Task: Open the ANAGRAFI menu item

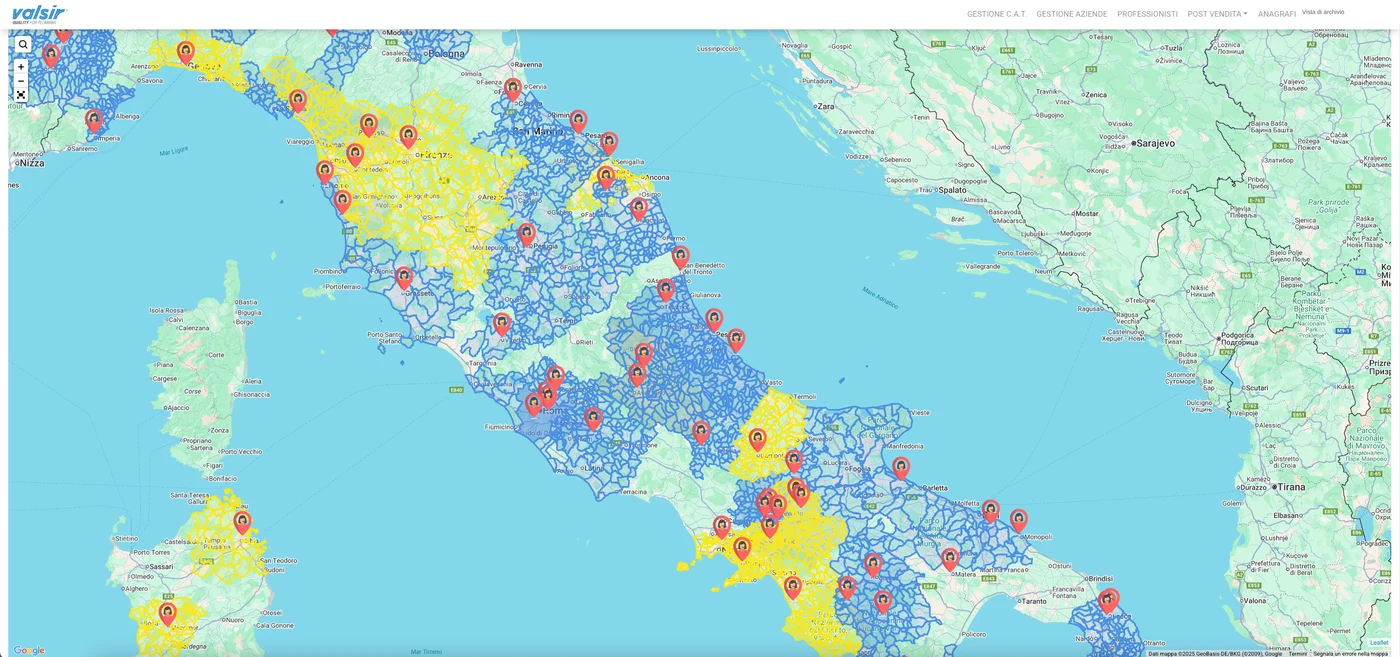Action: pyautogui.click(x=1277, y=14)
